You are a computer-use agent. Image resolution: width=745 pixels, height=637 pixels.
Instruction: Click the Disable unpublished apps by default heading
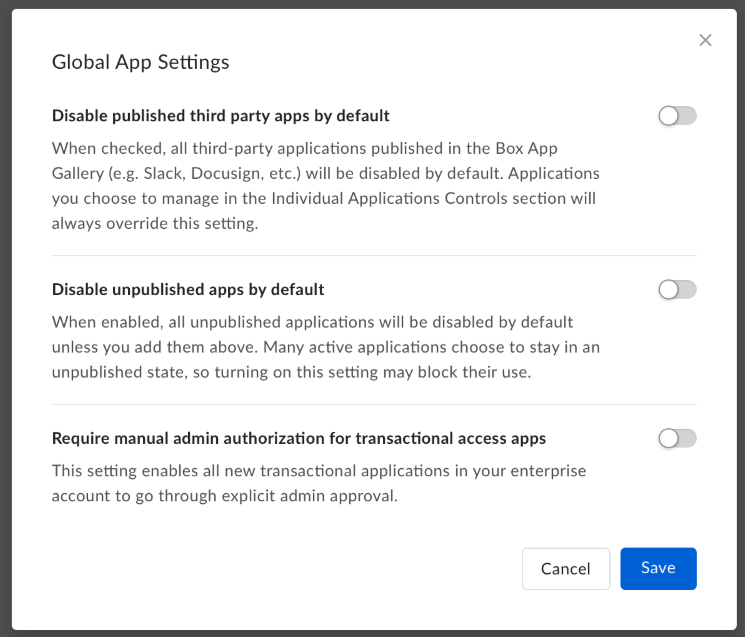pos(188,290)
